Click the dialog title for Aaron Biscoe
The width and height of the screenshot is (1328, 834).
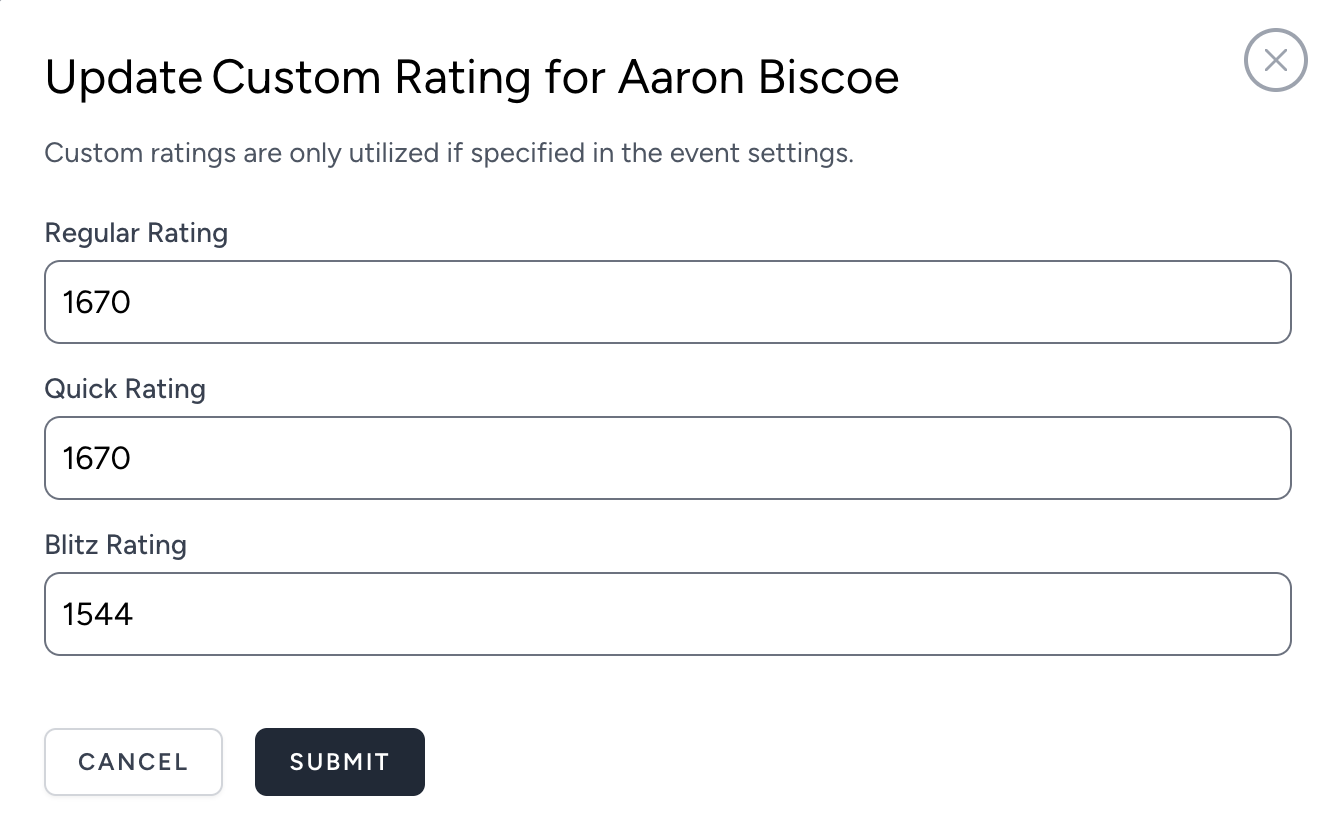[x=472, y=78]
